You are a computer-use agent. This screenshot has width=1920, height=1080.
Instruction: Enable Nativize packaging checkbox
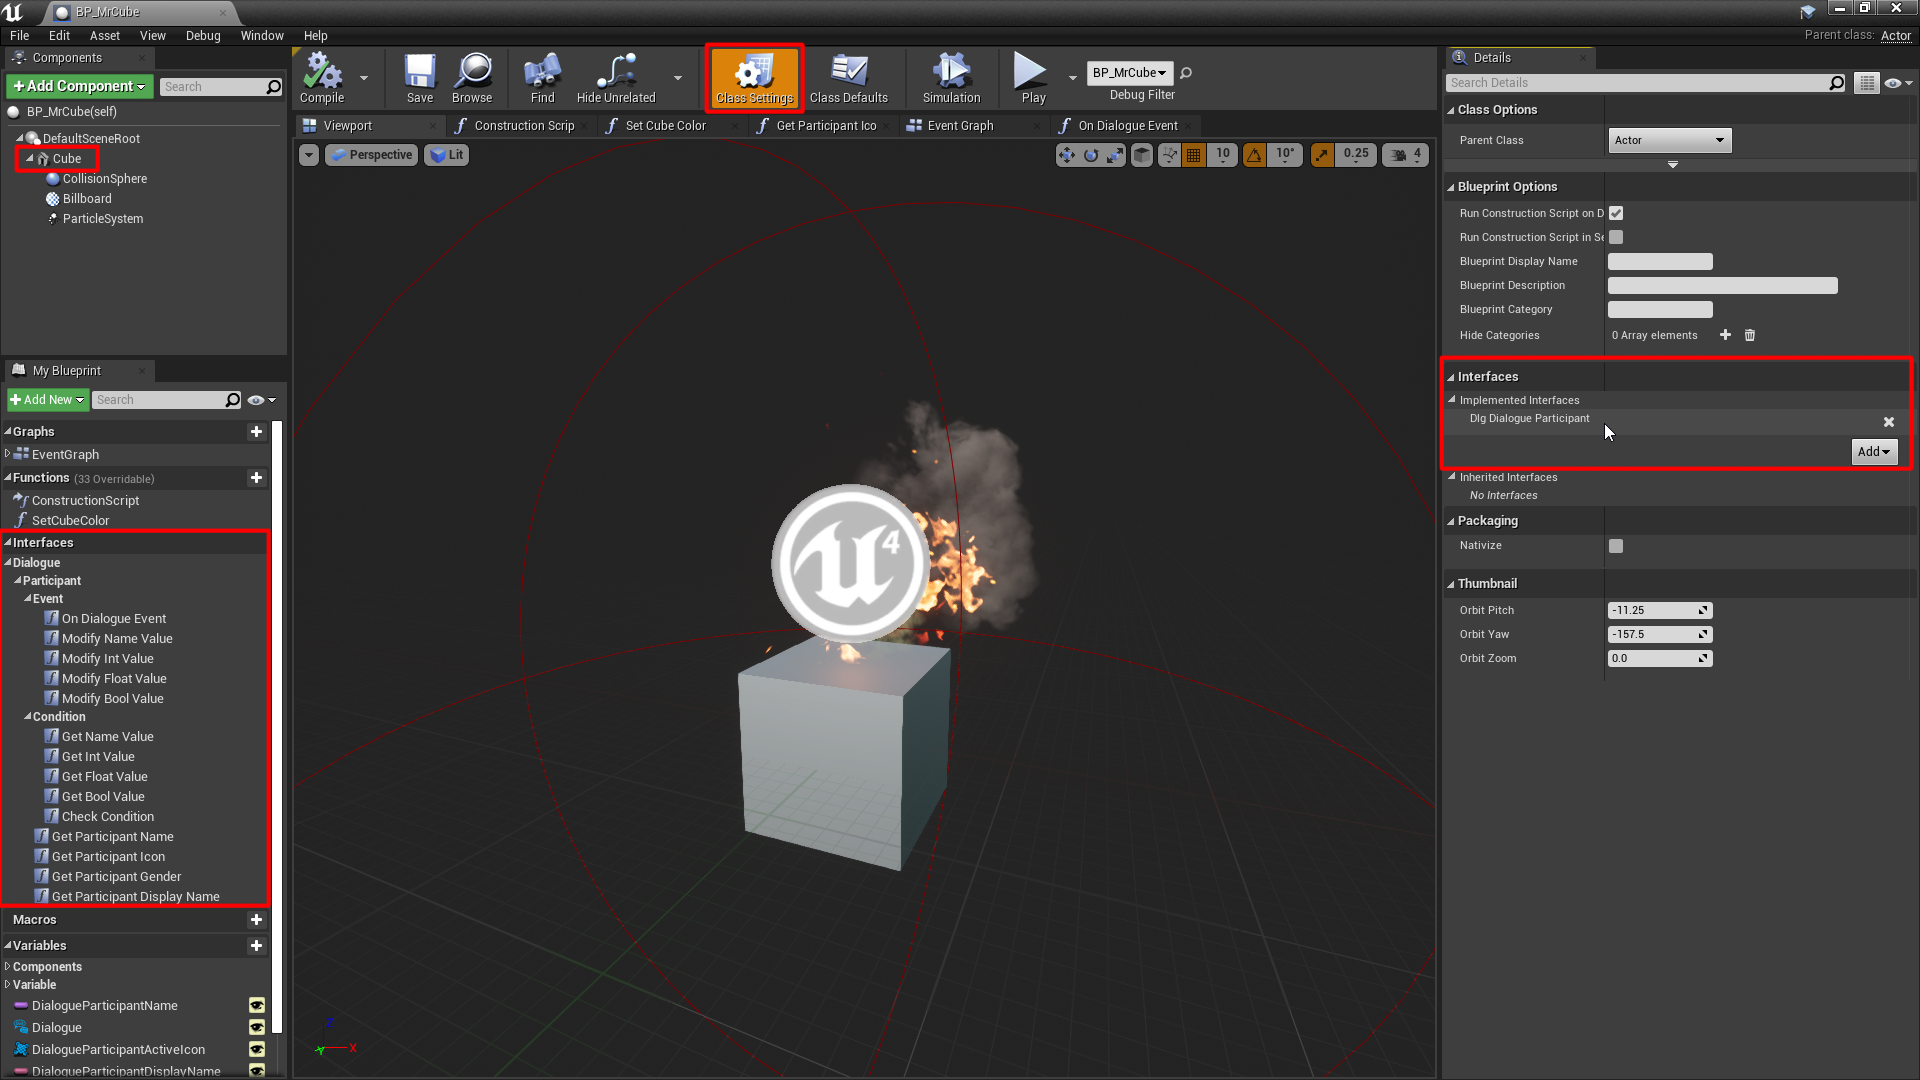[x=1615, y=545]
